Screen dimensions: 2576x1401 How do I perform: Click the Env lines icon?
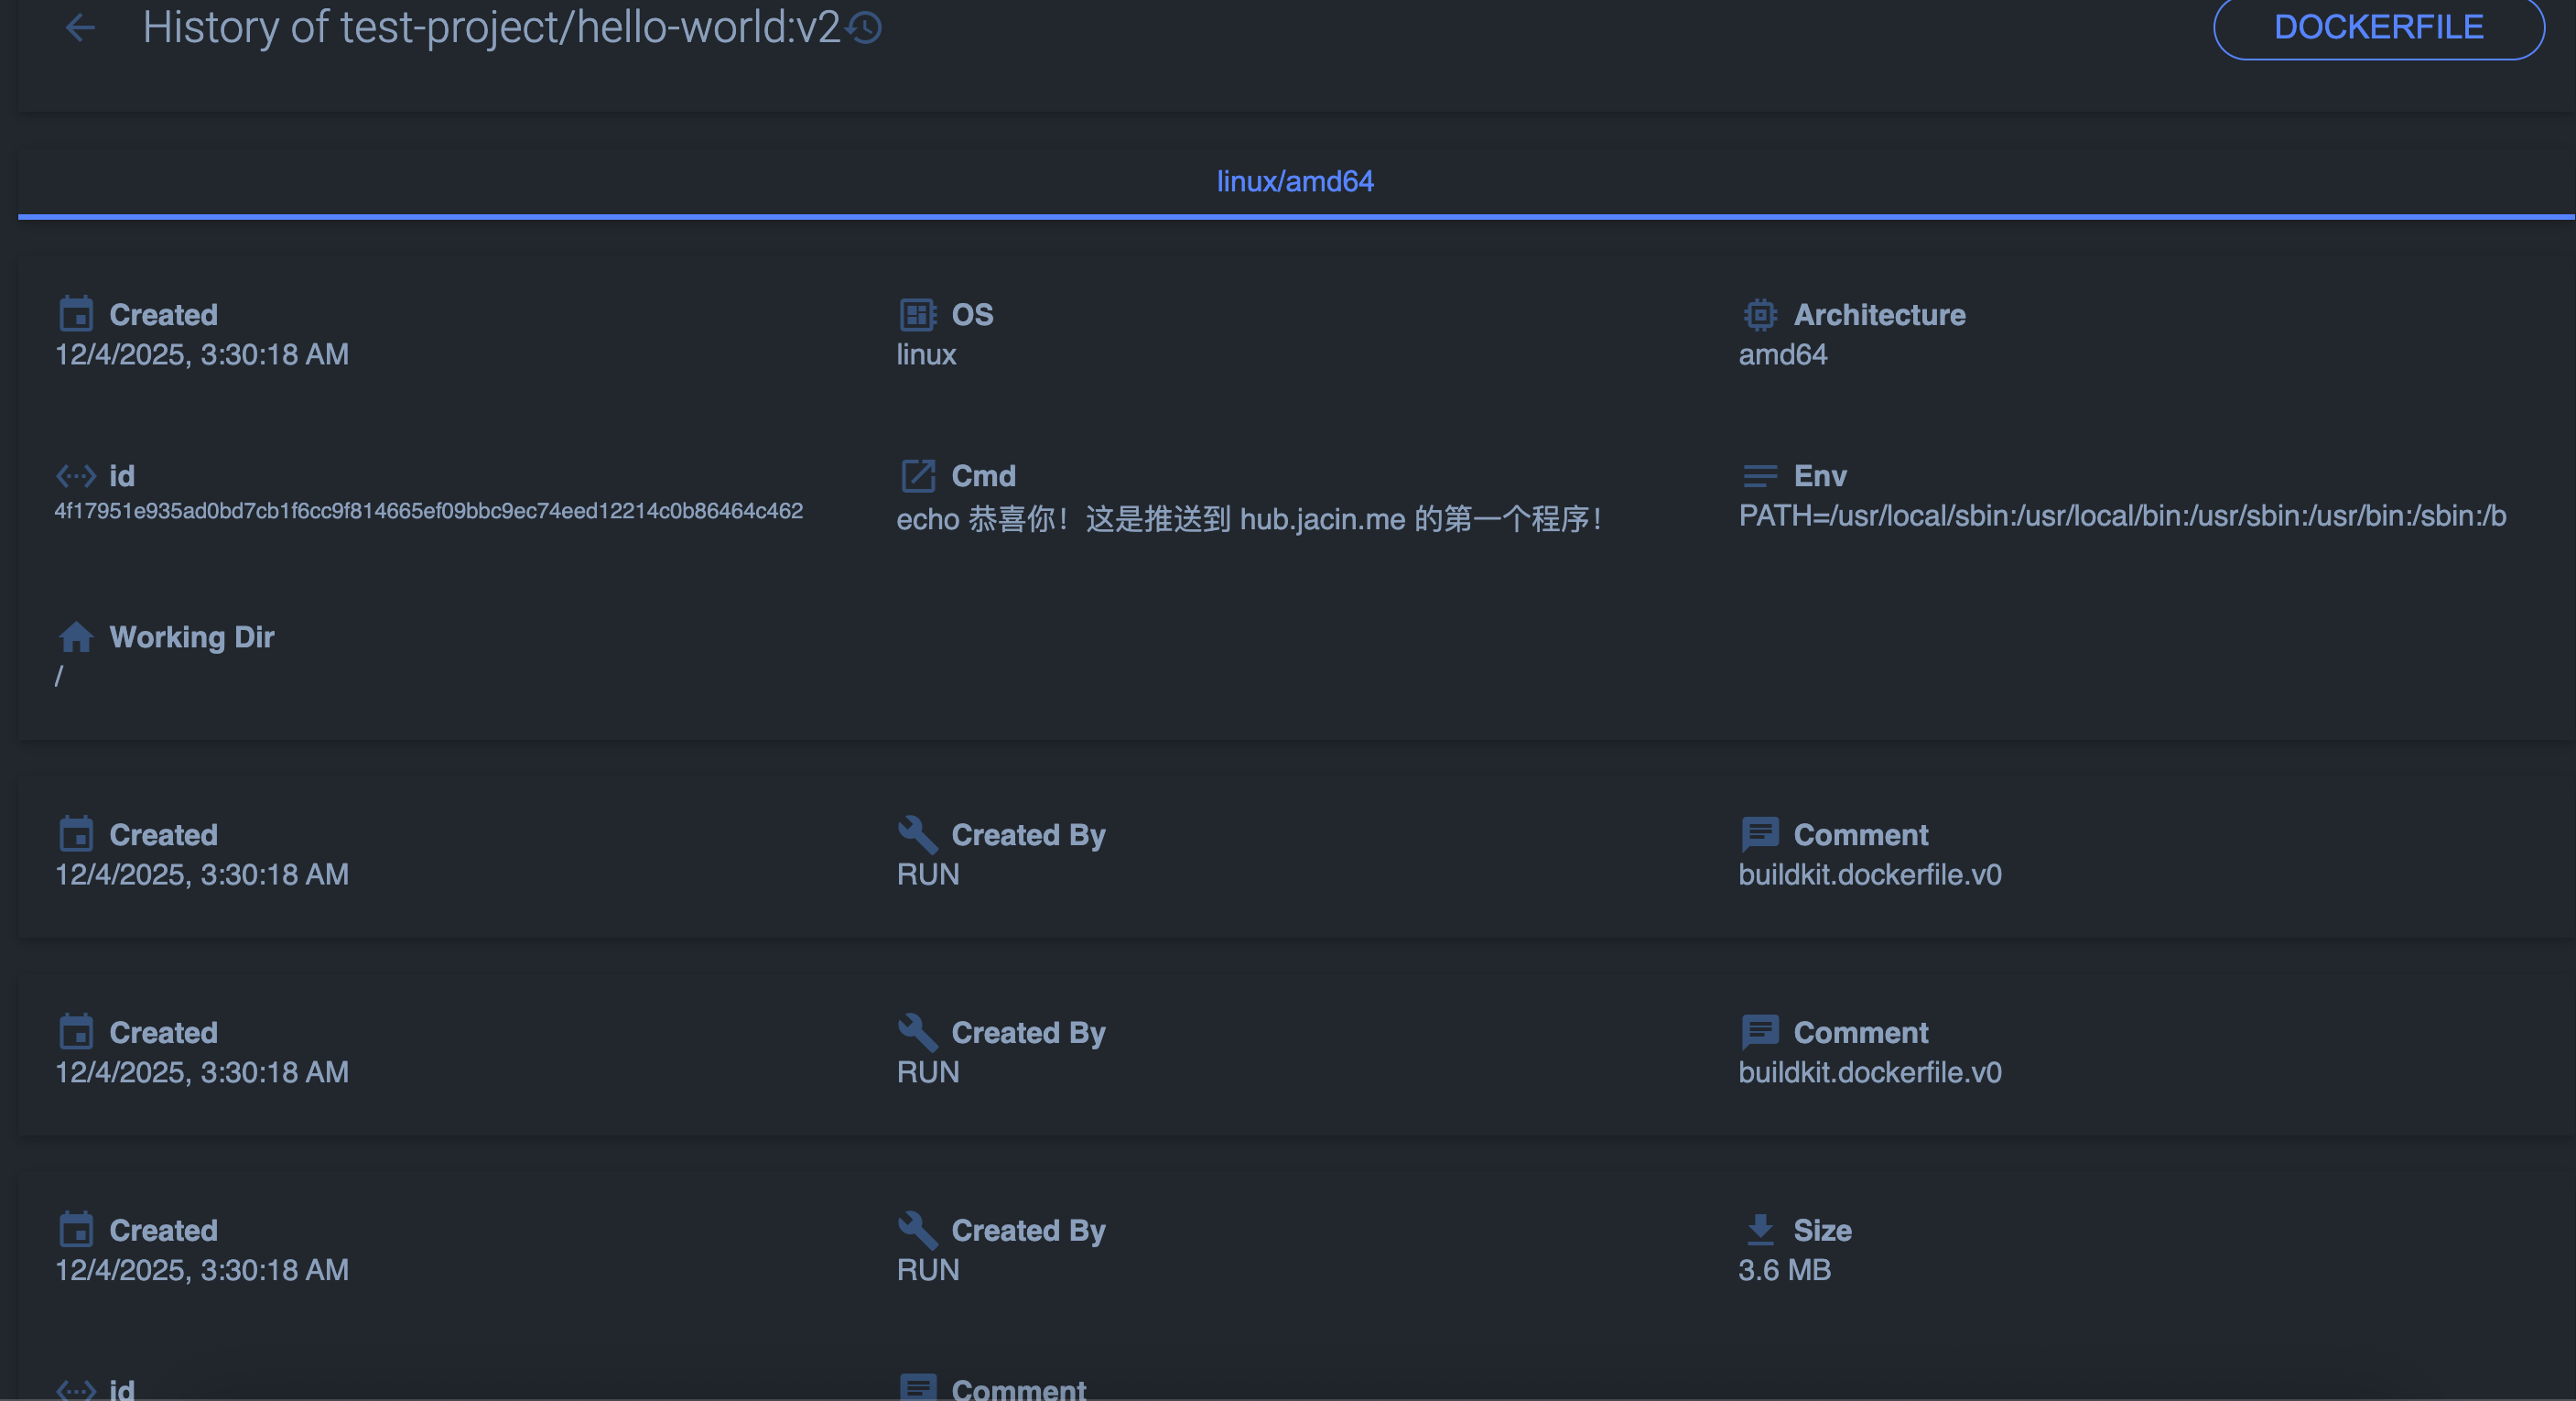pyautogui.click(x=1759, y=476)
